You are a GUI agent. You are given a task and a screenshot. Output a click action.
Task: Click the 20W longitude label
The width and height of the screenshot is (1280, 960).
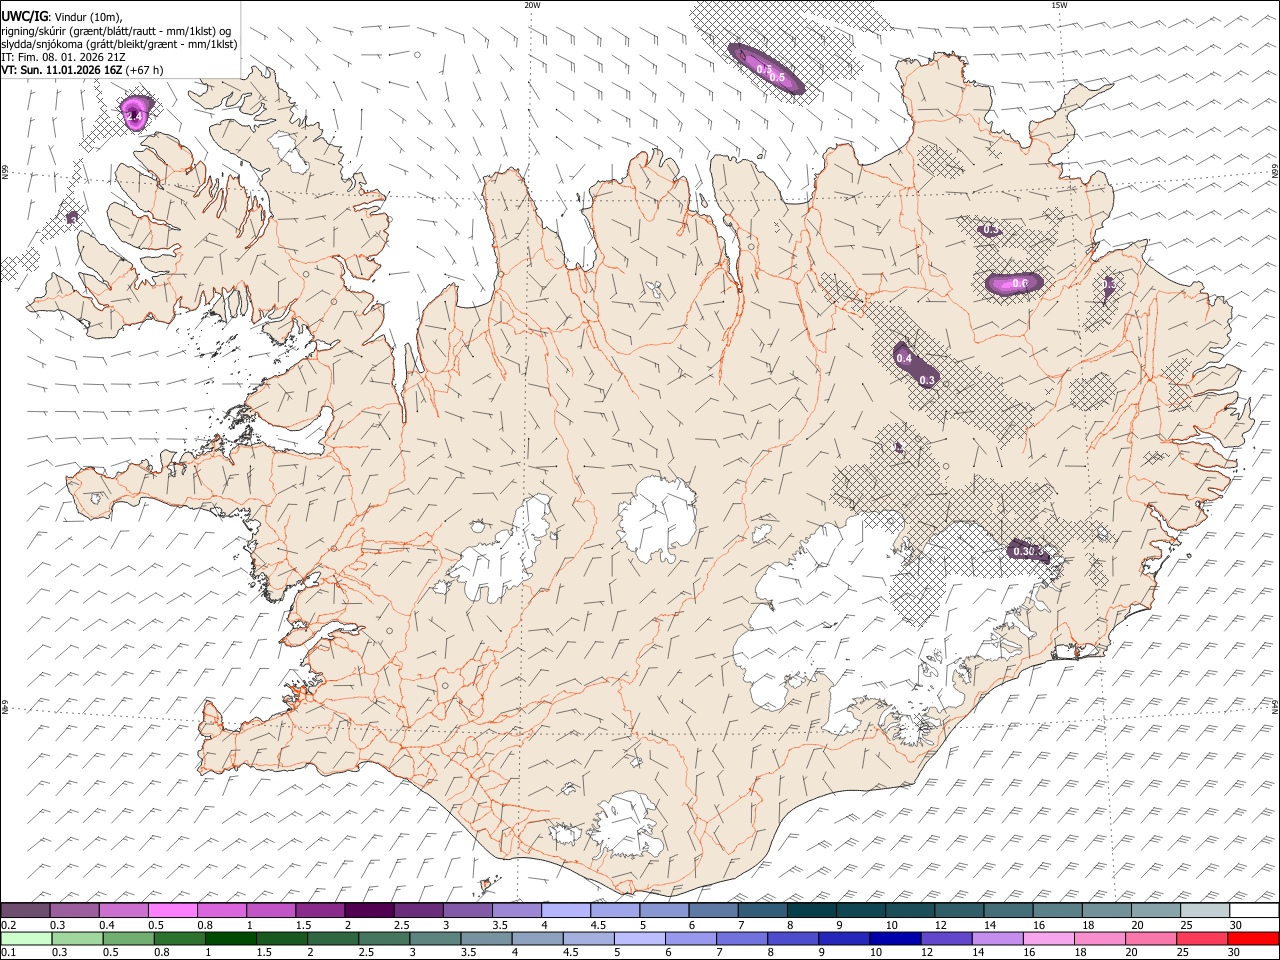coord(532,5)
